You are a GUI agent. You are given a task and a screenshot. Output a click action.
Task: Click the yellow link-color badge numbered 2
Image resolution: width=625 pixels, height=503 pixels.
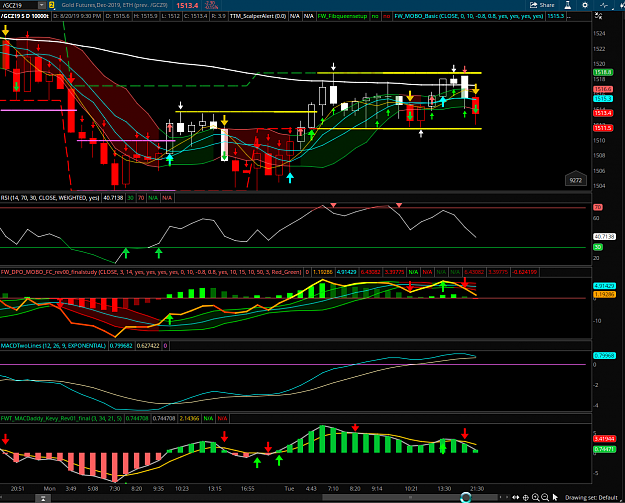point(52,5)
